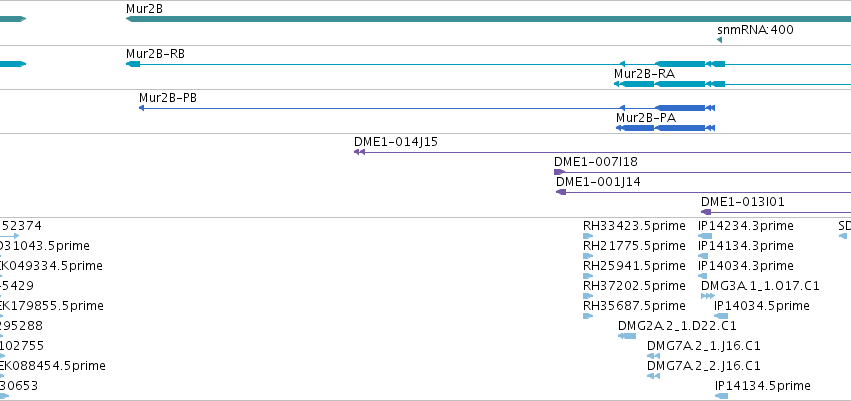Viewport: 851px width, 401px height.
Task: Select the RH21775.5prime EST label
Action: point(634,246)
